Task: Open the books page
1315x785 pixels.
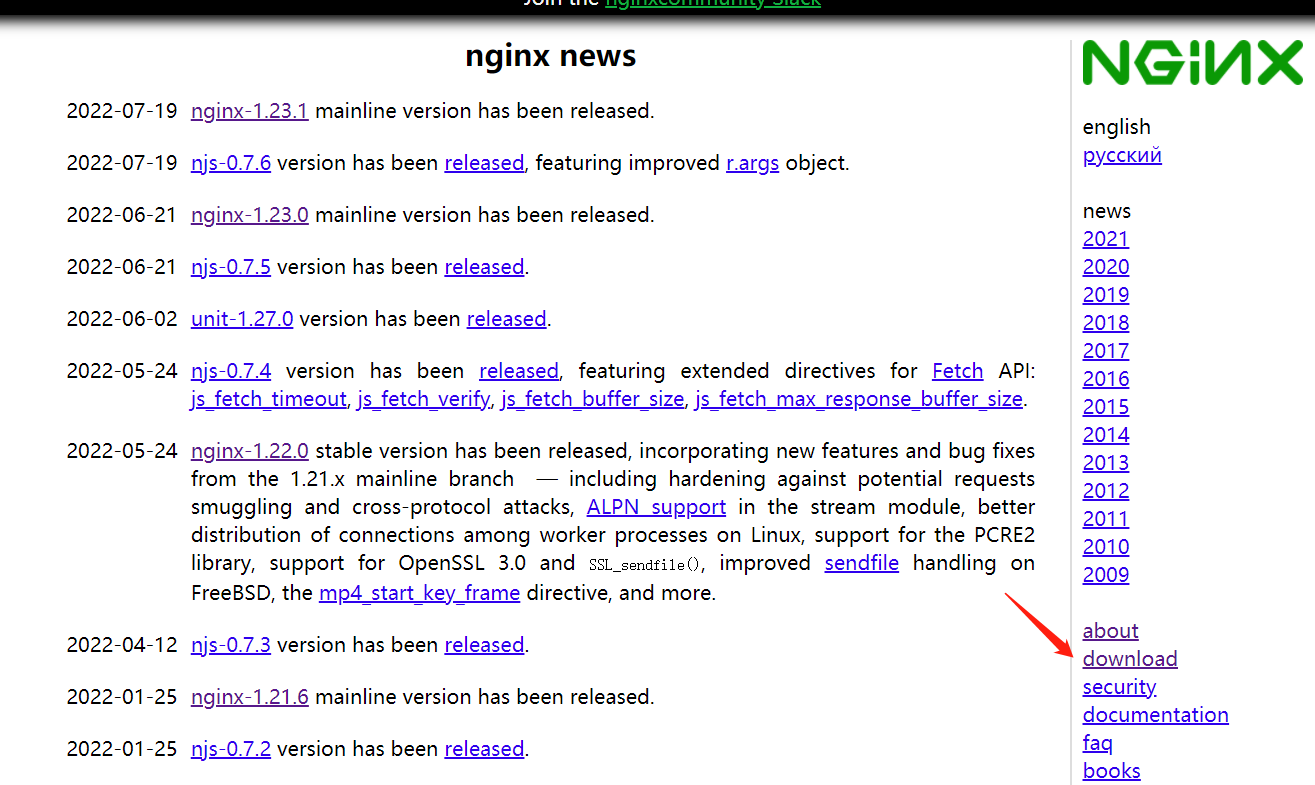Action: tap(1111, 771)
